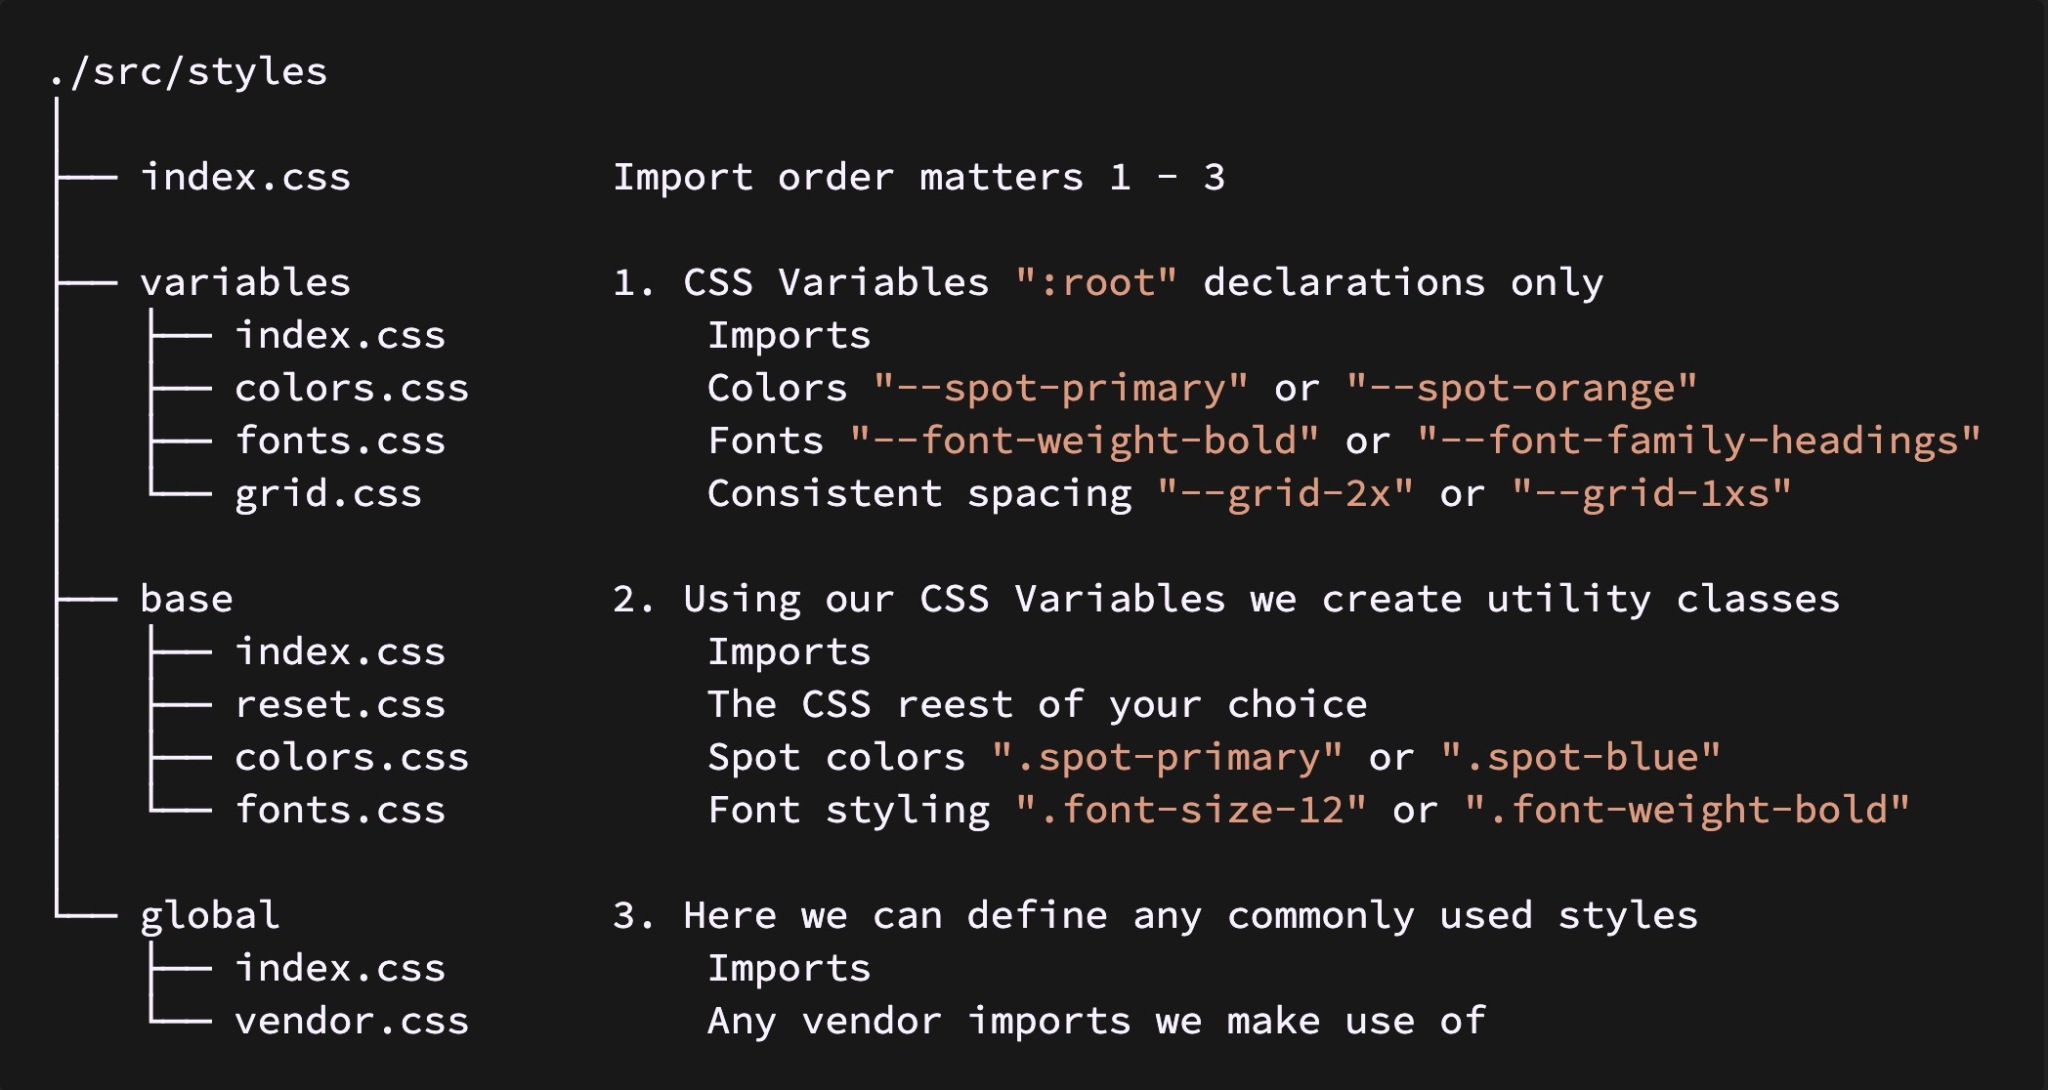Click the ".font-size-12" class string
Image resolution: width=2048 pixels, height=1090 pixels.
pos(1191,810)
